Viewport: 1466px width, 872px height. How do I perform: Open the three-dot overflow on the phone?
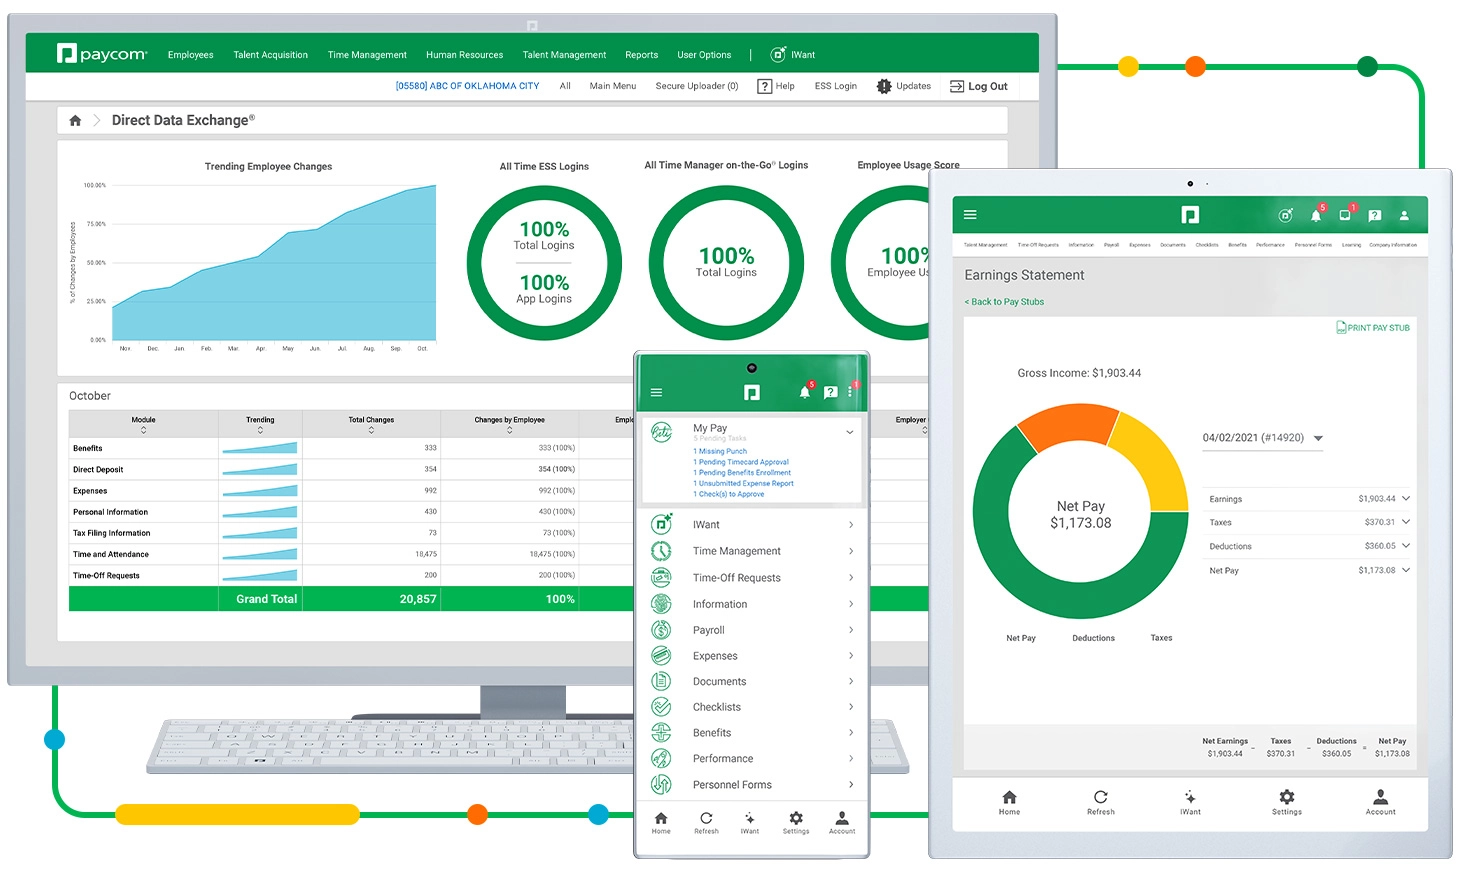(x=850, y=392)
